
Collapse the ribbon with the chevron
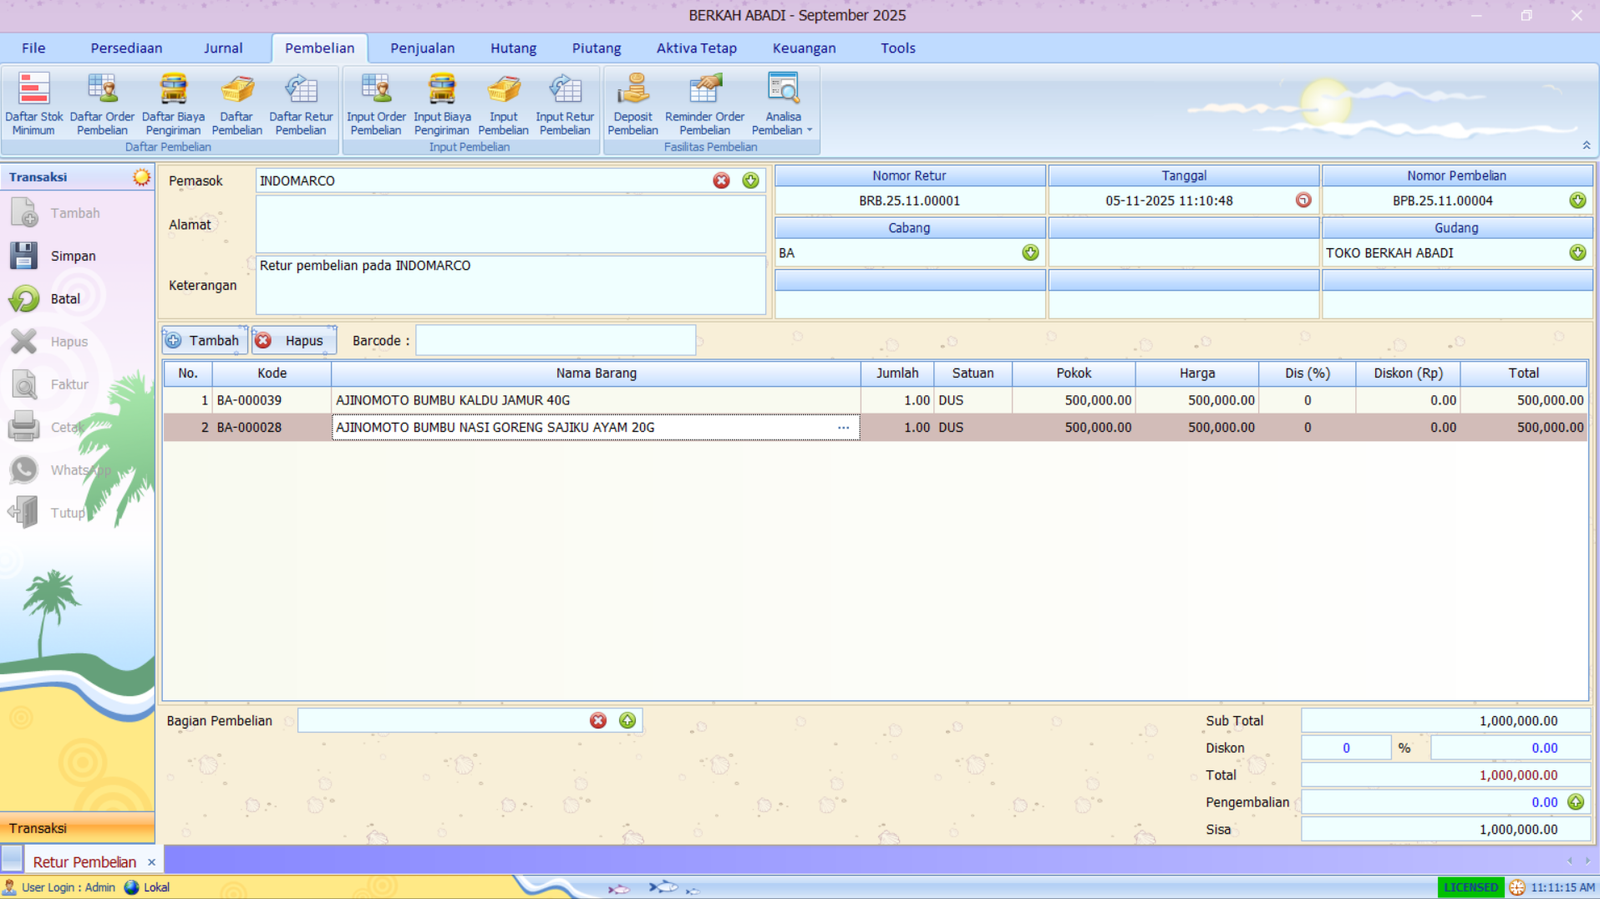click(x=1586, y=146)
